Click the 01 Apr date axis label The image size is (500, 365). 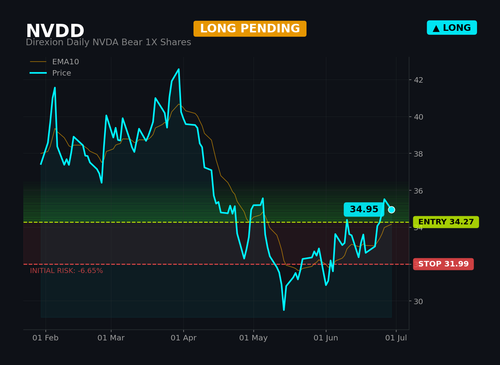[x=183, y=338]
